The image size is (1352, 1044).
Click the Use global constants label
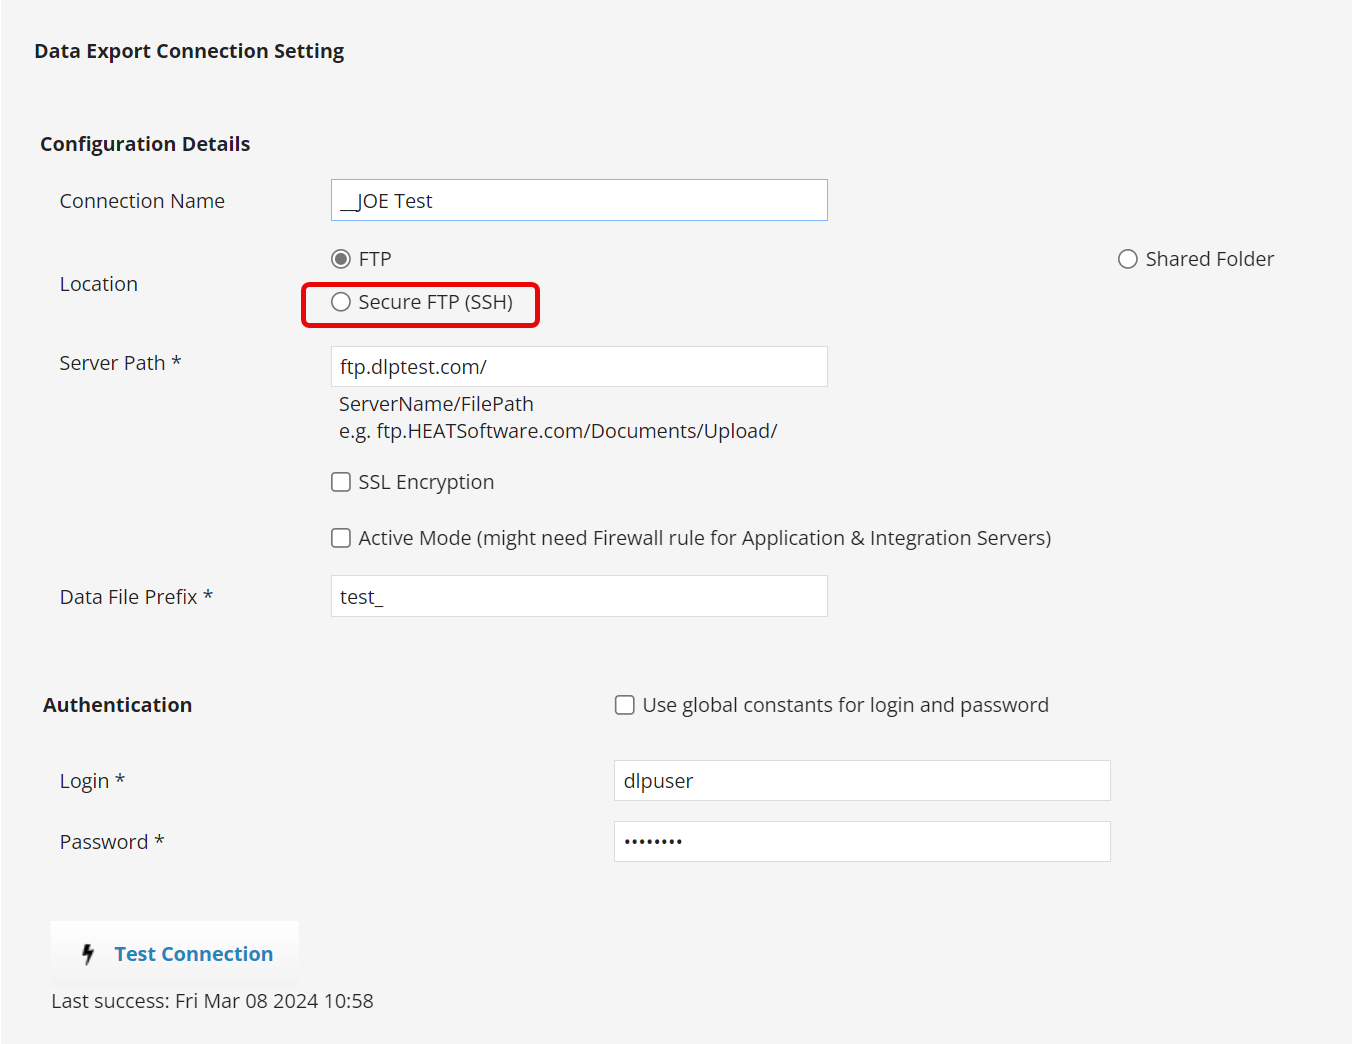click(x=845, y=705)
